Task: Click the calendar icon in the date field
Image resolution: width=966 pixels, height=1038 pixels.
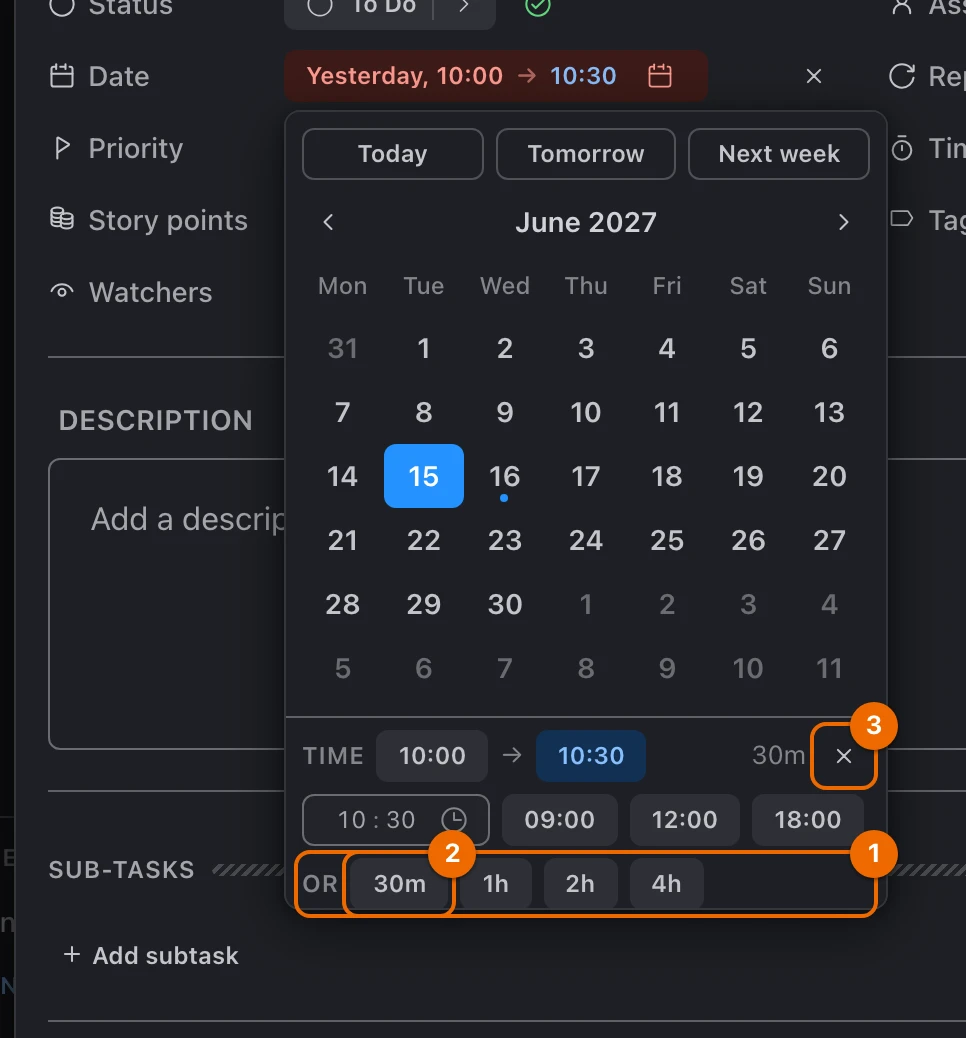Action: [659, 75]
